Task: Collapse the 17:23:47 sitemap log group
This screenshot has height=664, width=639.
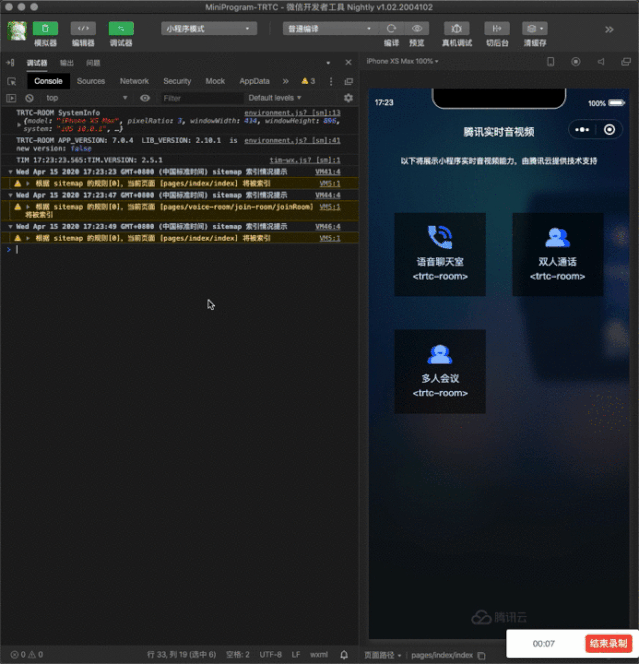Action: pos(11,195)
